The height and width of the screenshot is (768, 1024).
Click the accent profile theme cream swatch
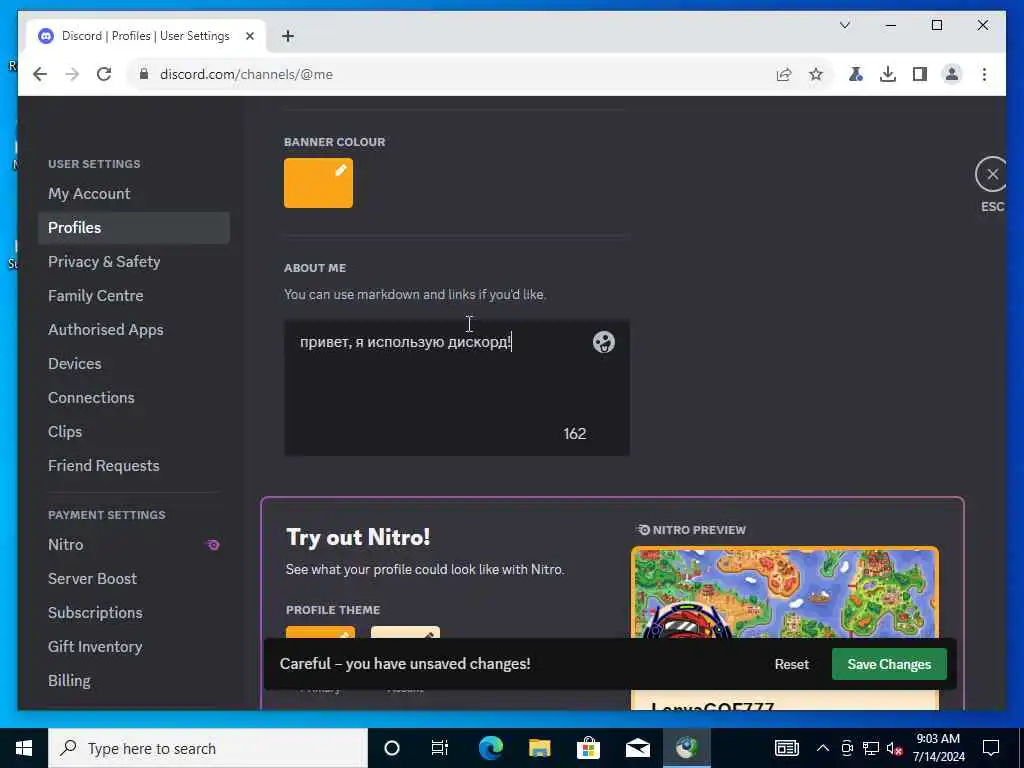click(406, 633)
